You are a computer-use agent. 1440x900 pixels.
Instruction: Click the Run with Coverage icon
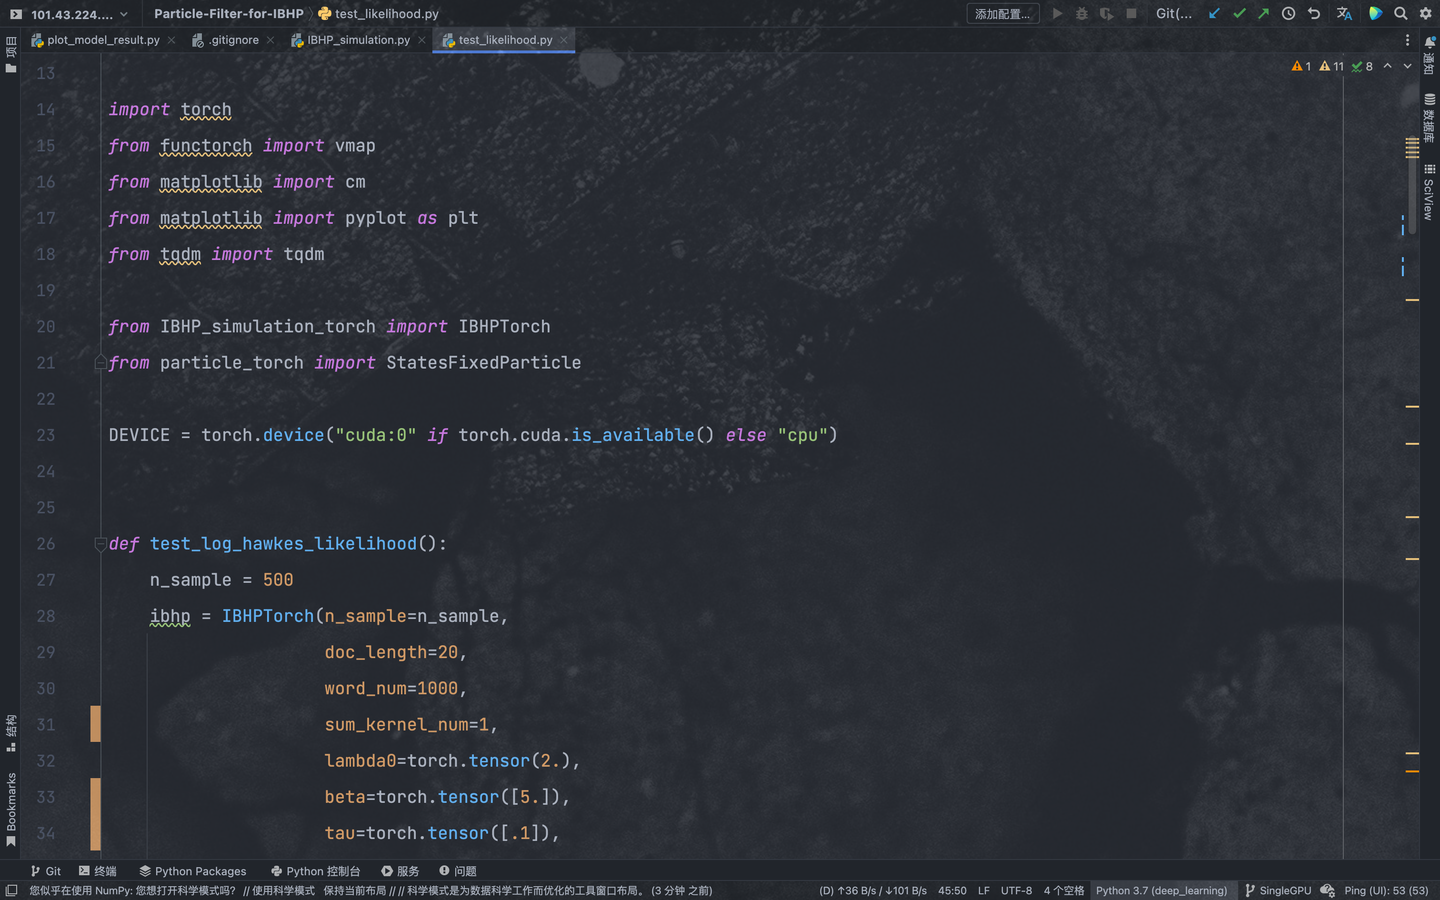click(x=1106, y=14)
